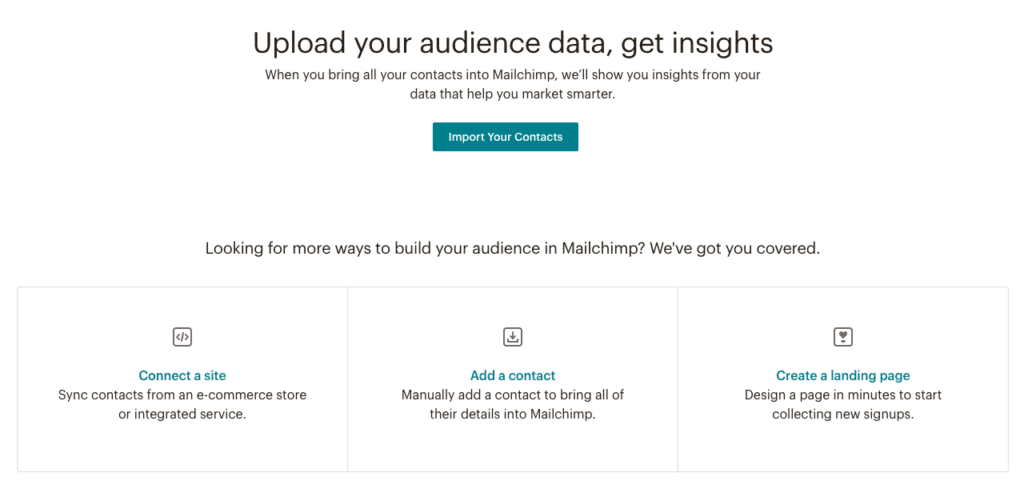Click the heart page icon above Create a landing page
The width and height of the screenshot is (1024, 489).
[x=843, y=337]
